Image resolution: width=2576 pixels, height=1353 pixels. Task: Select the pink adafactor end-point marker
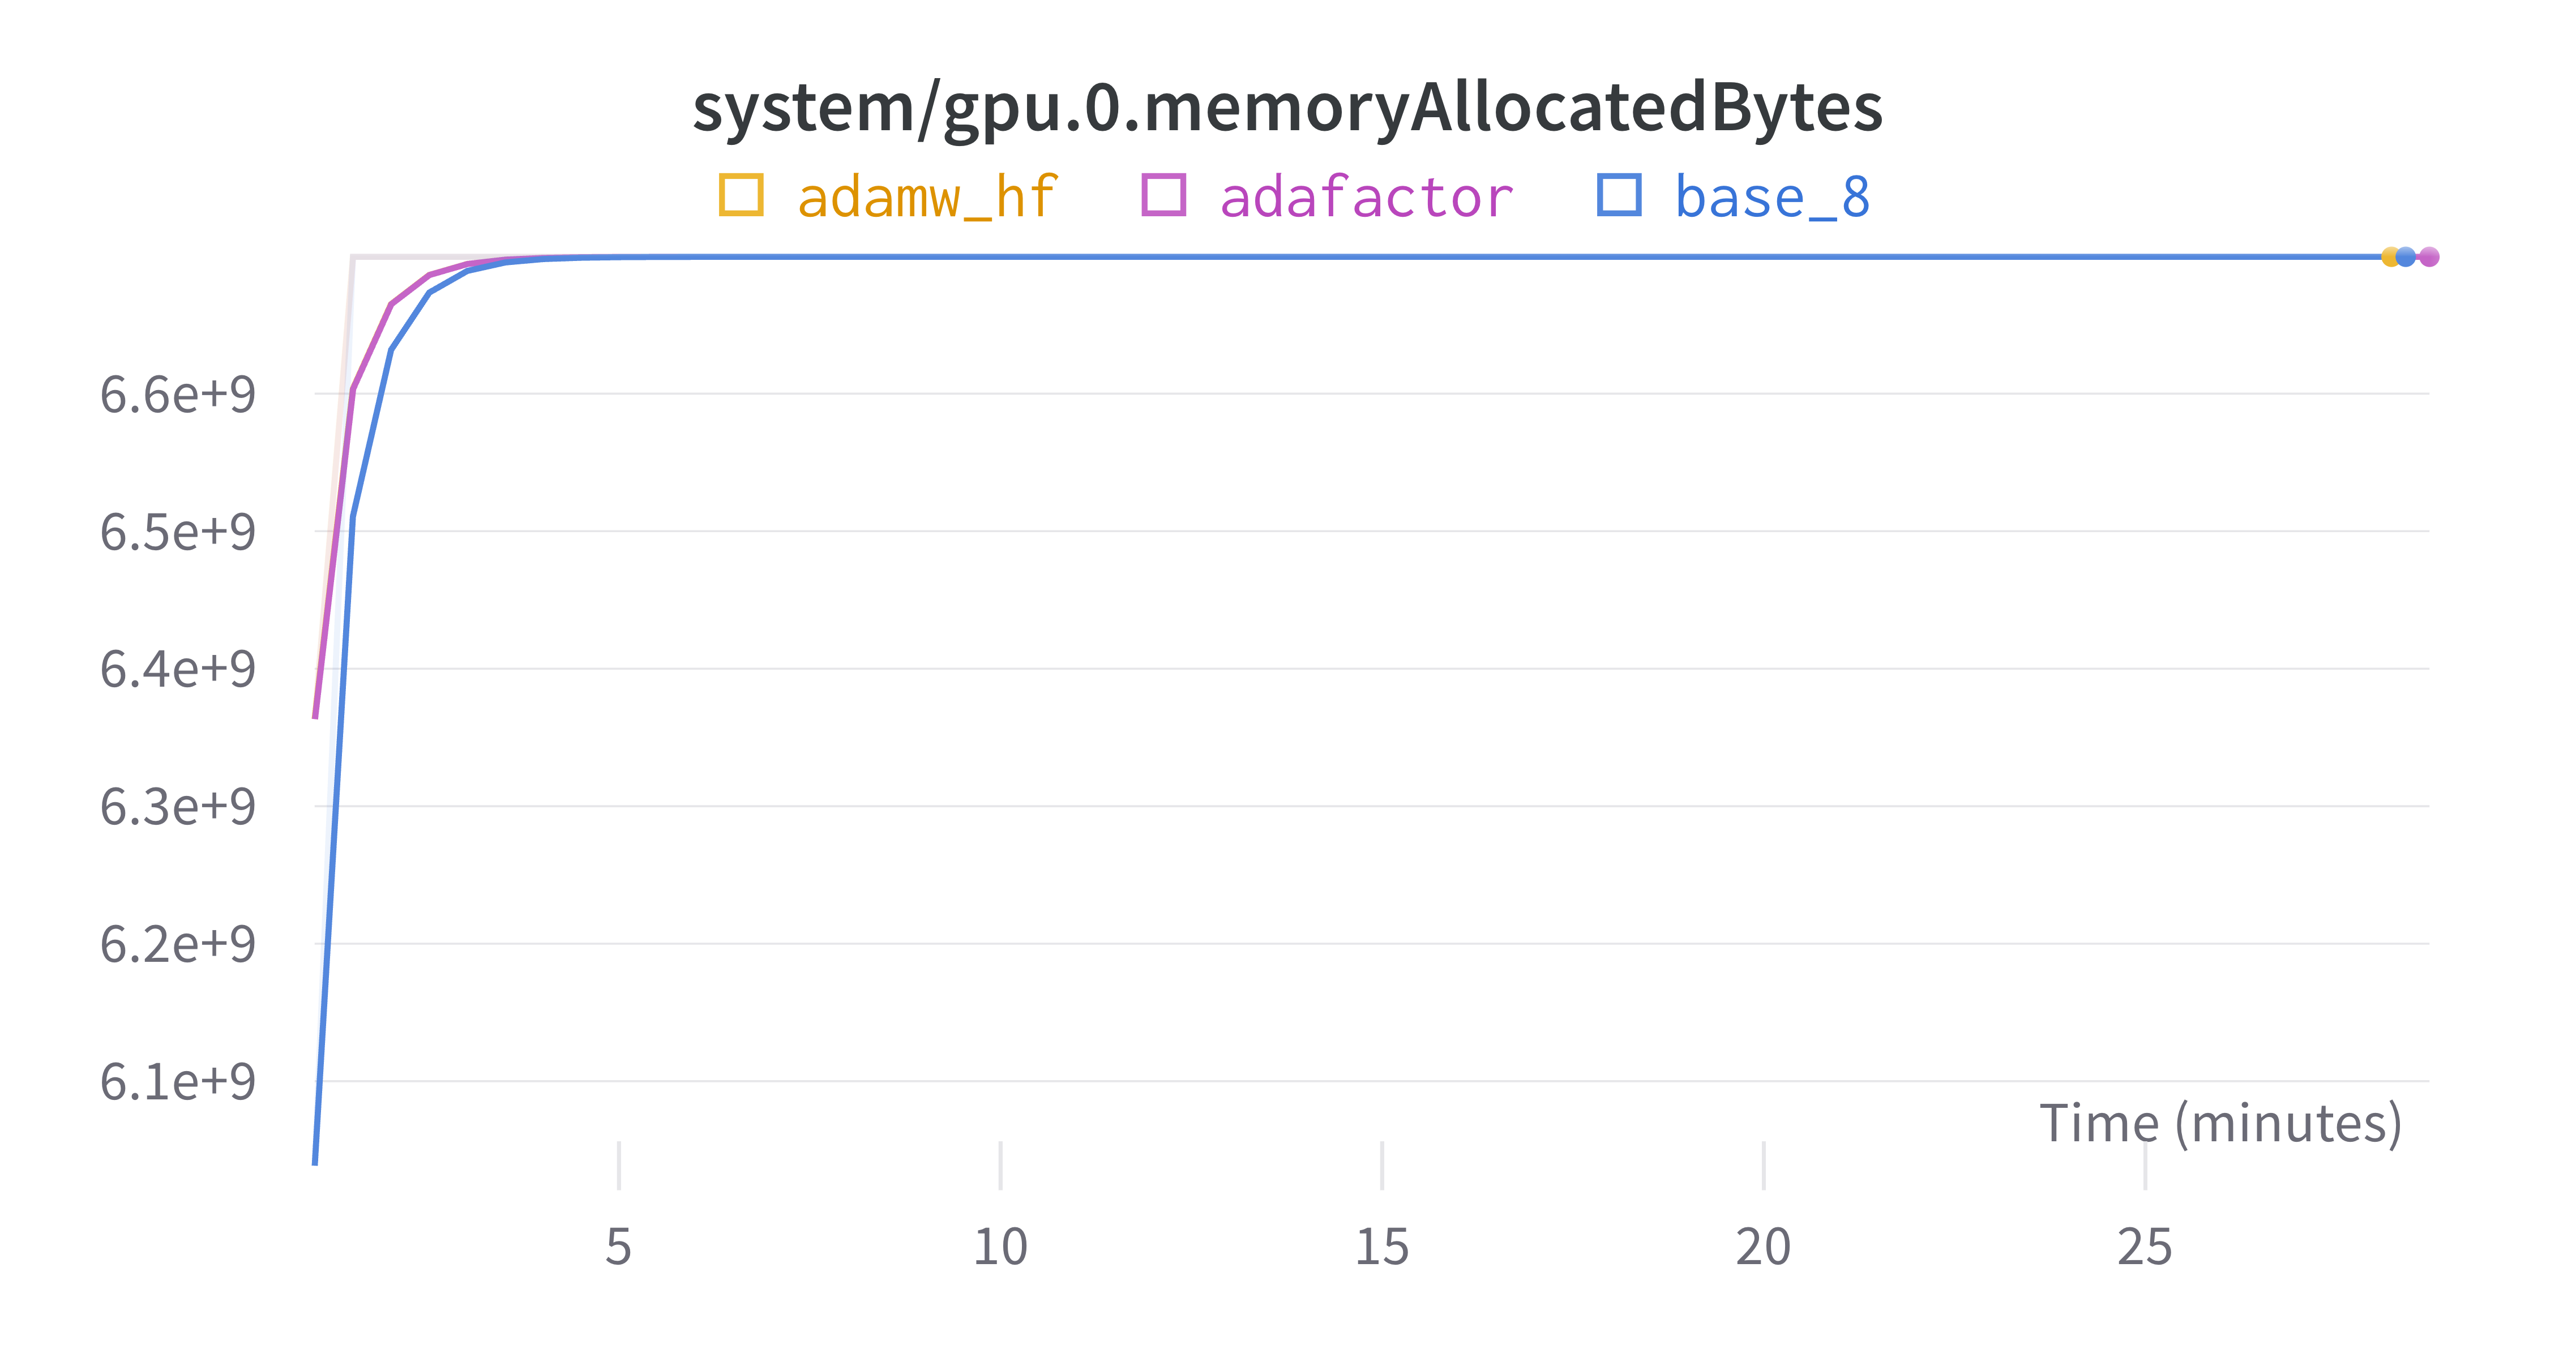click(x=2429, y=257)
